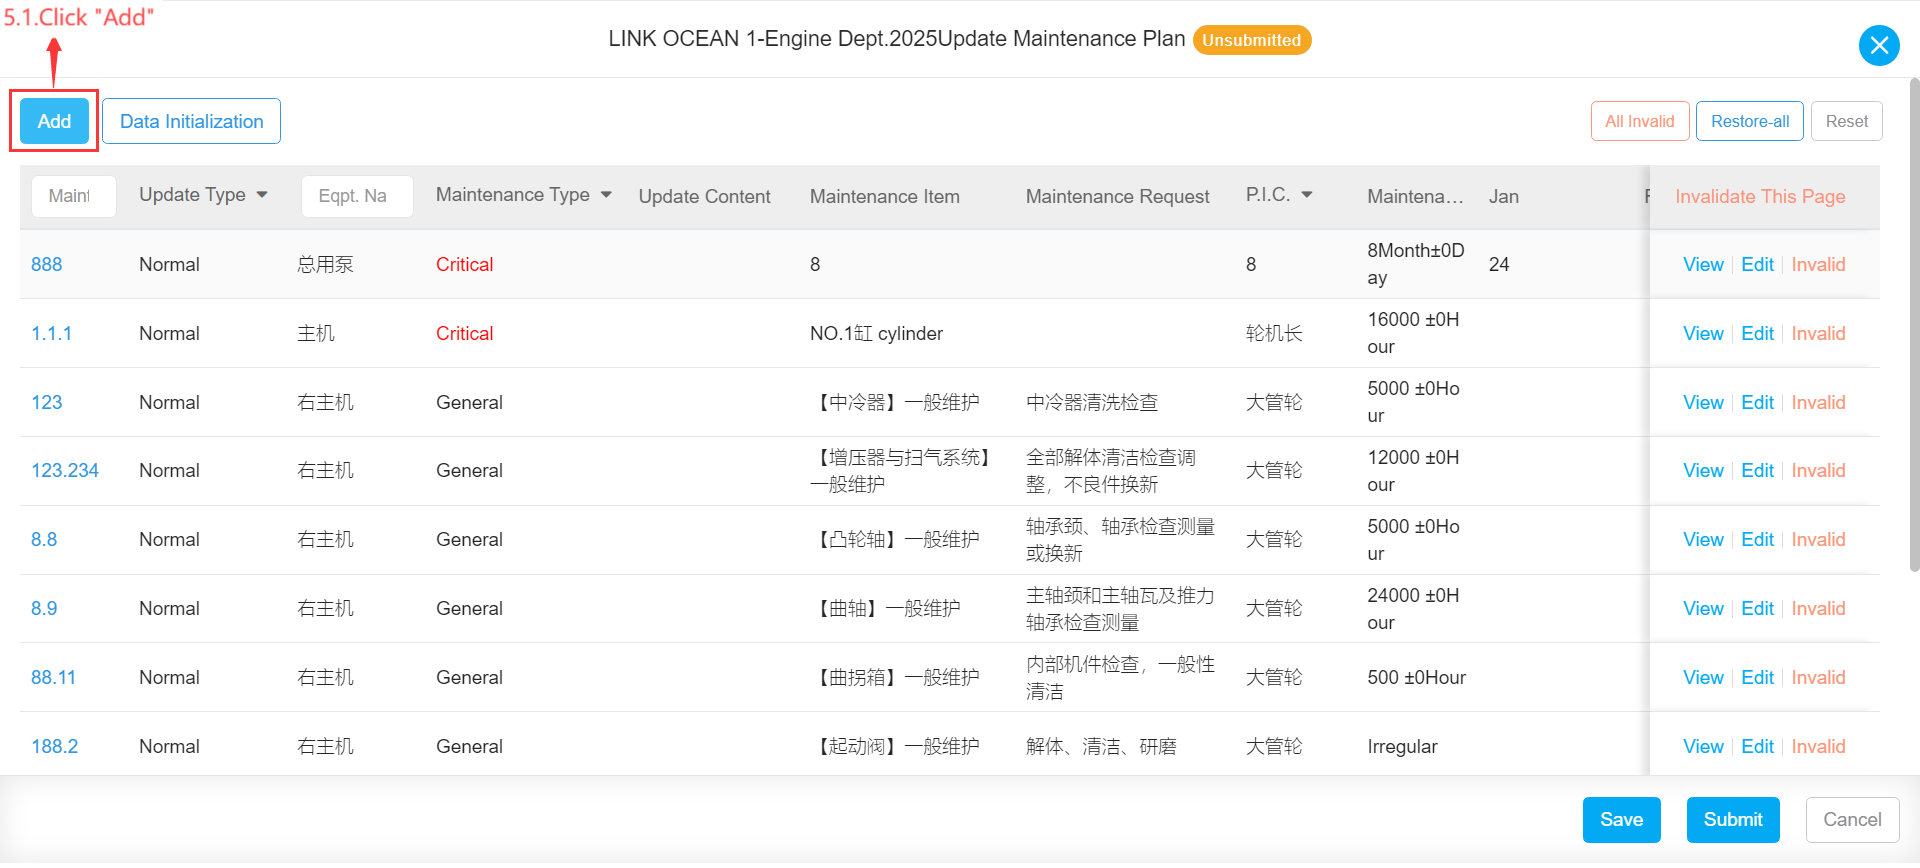This screenshot has height=868, width=1920.
Task: View row 123
Action: (x=1703, y=403)
